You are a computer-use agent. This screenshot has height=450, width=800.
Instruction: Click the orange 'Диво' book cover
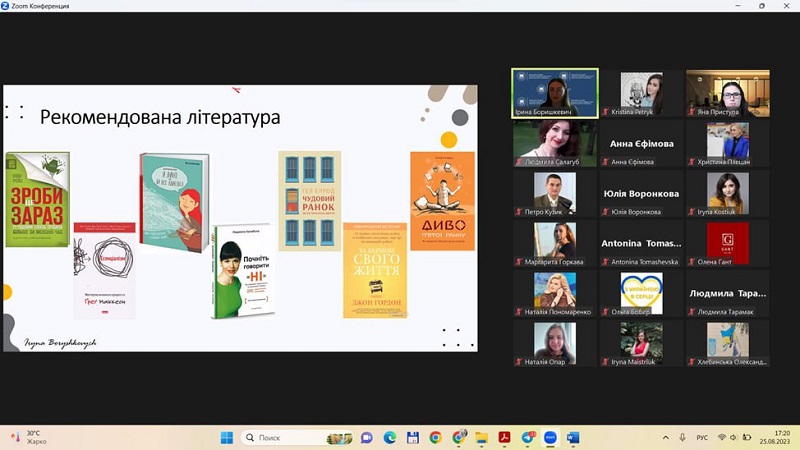tap(442, 201)
